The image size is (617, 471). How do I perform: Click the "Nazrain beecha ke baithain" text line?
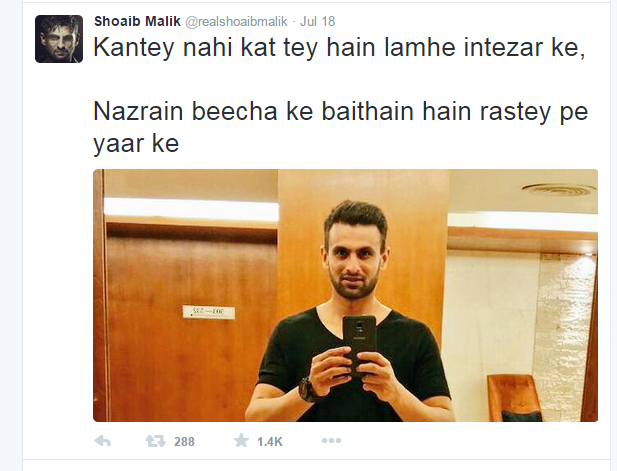click(253, 112)
